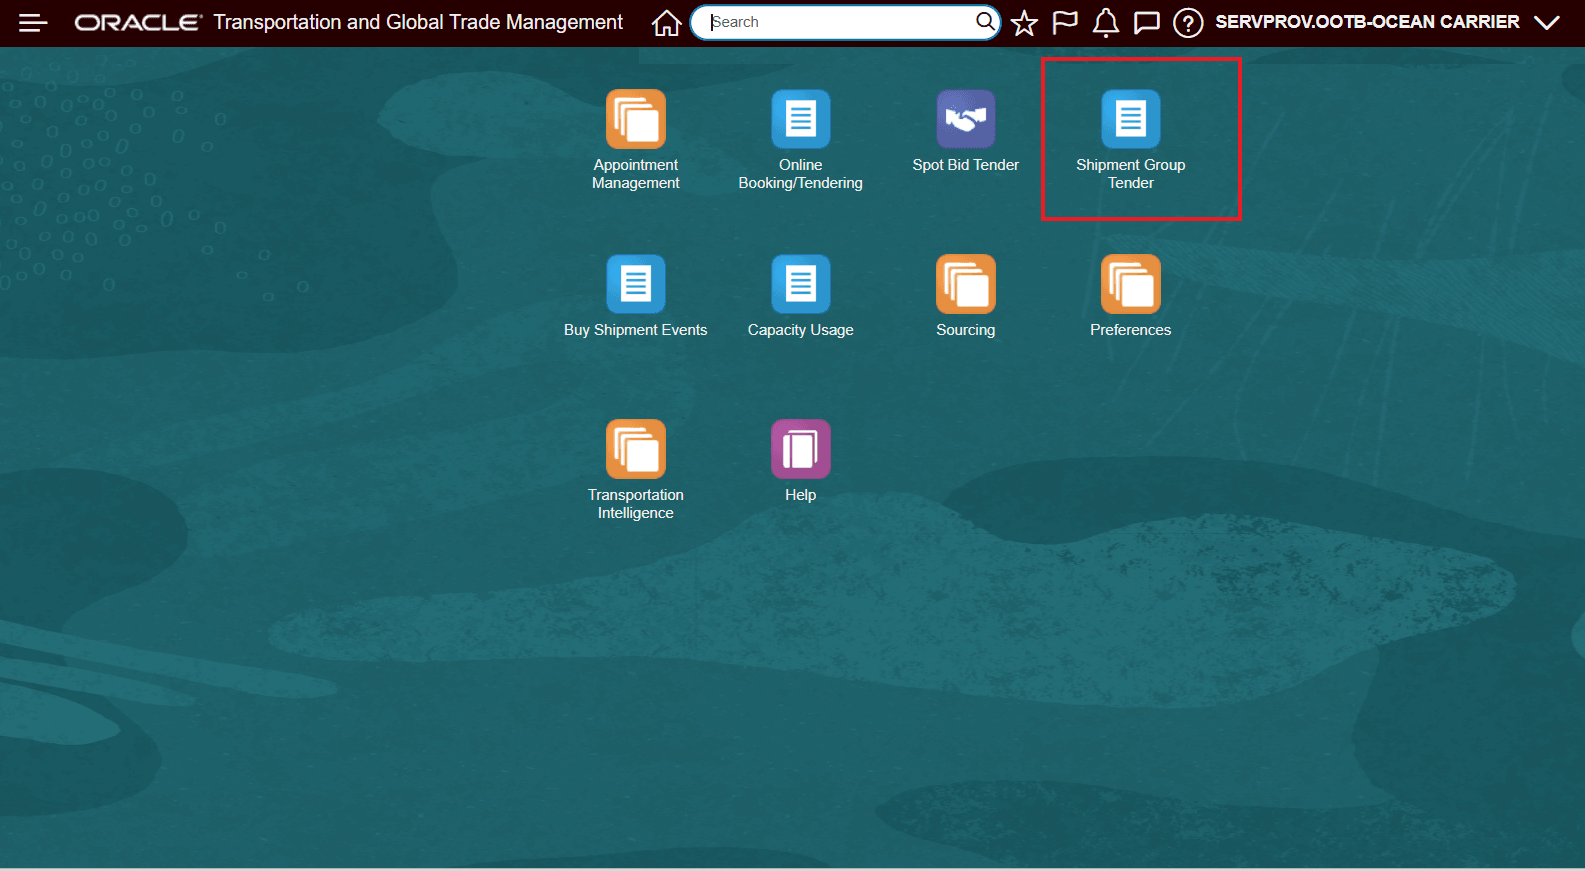Click the Help label text
Viewport: 1585px width, 871px height.
click(x=801, y=495)
